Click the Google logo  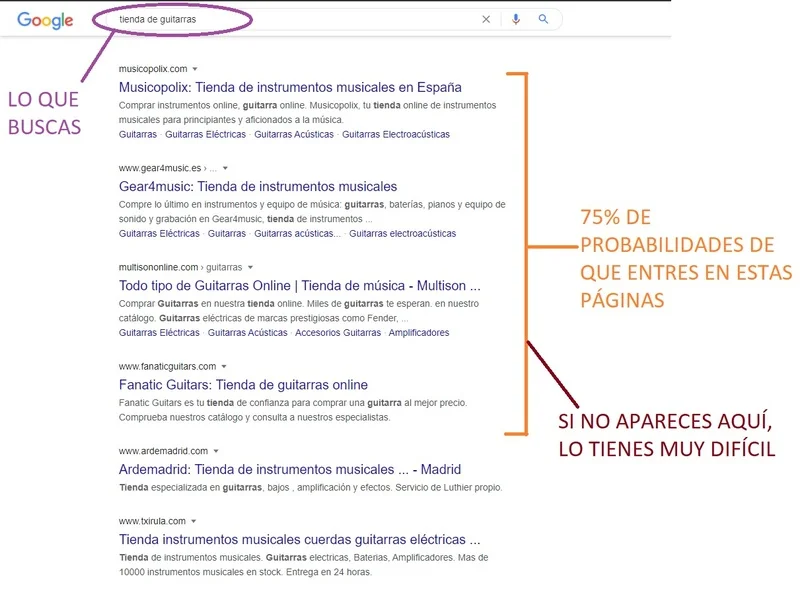tap(45, 20)
